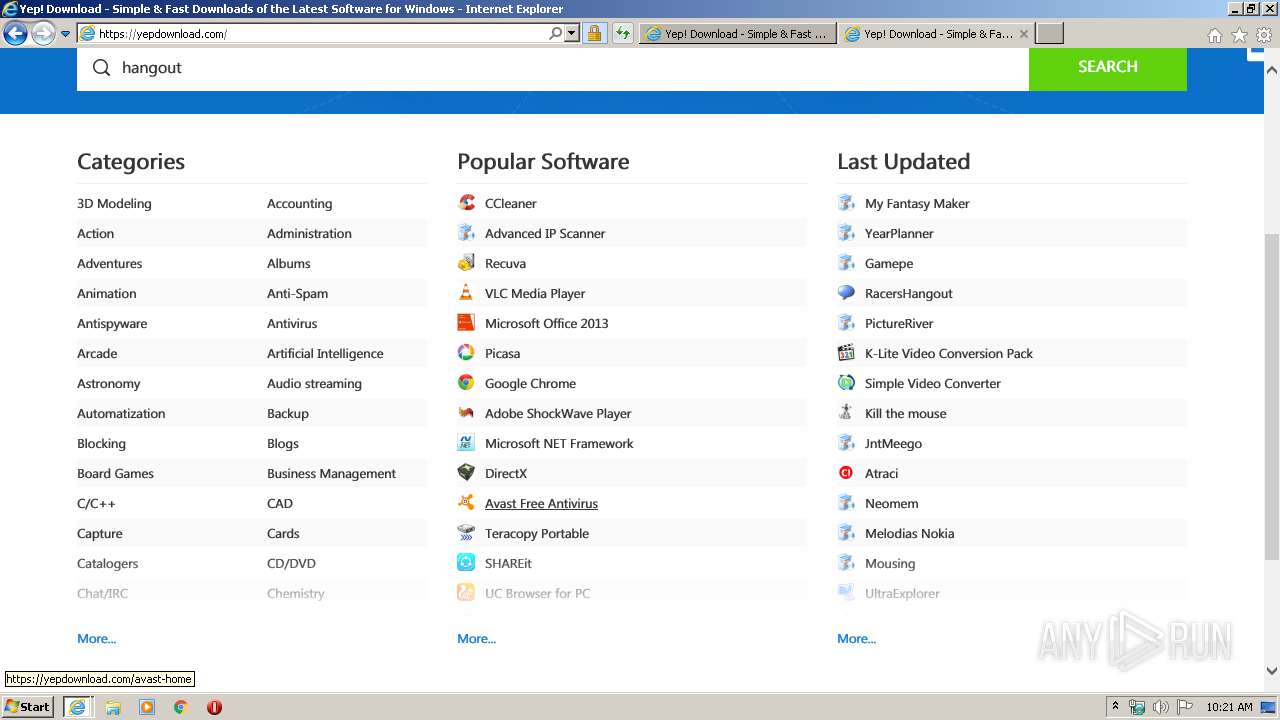Click the Teracopy Portable icon
Image resolution: width=1280 pixels, height=720 pixels.
point(466,533)
